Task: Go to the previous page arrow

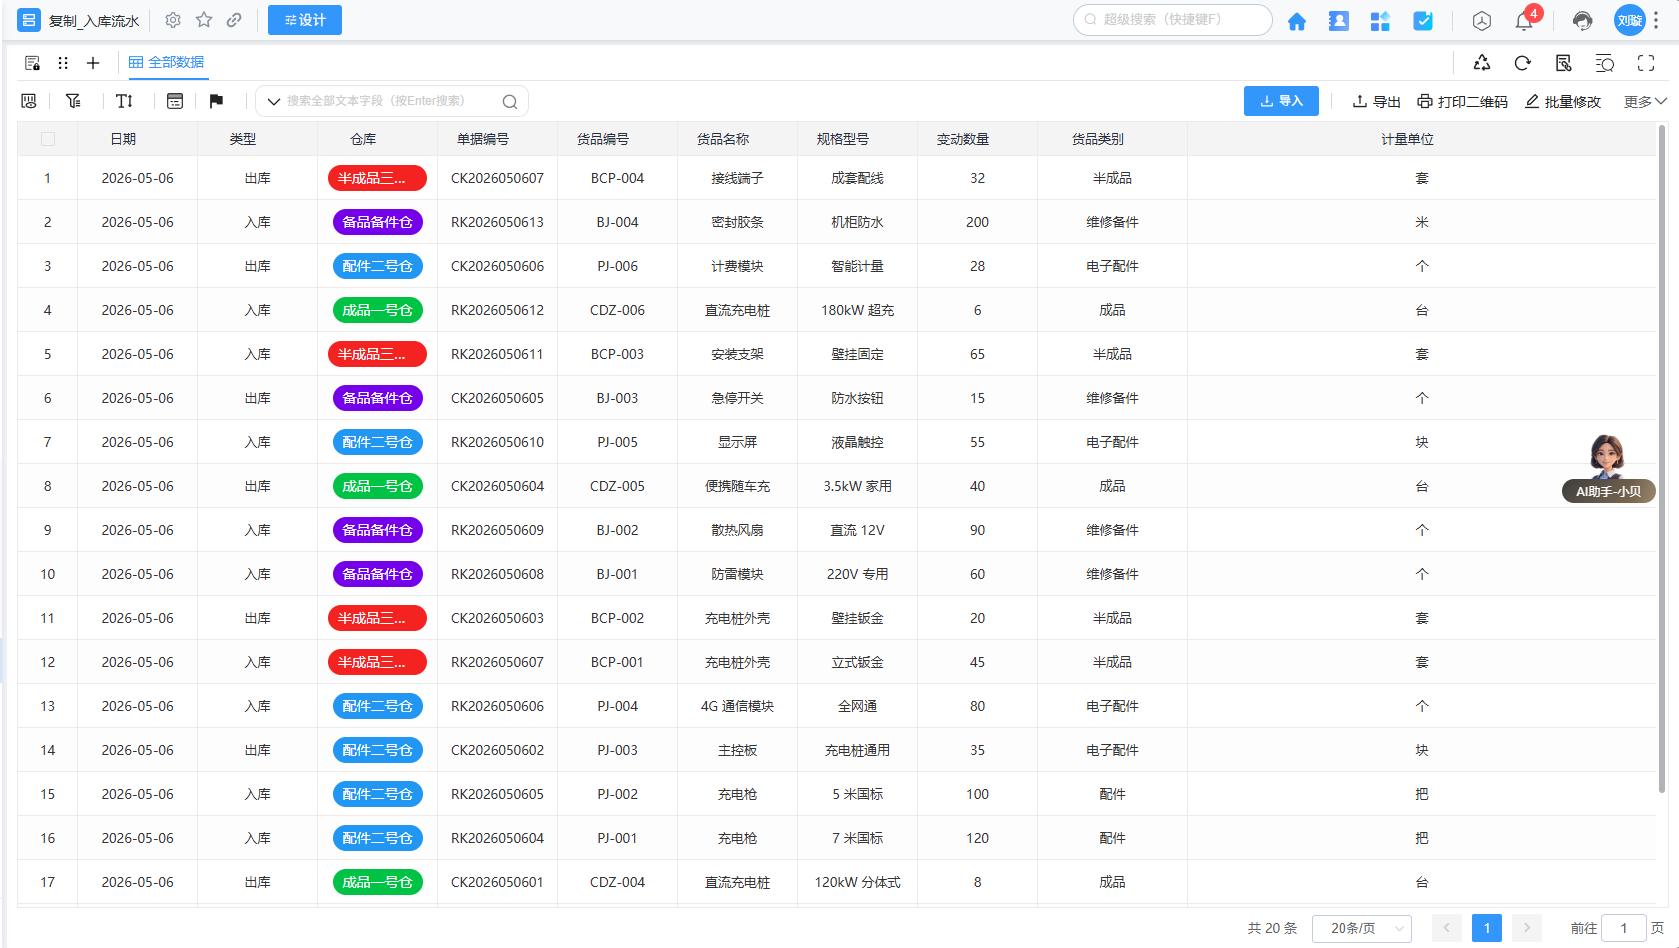Action: (1447, 928)
